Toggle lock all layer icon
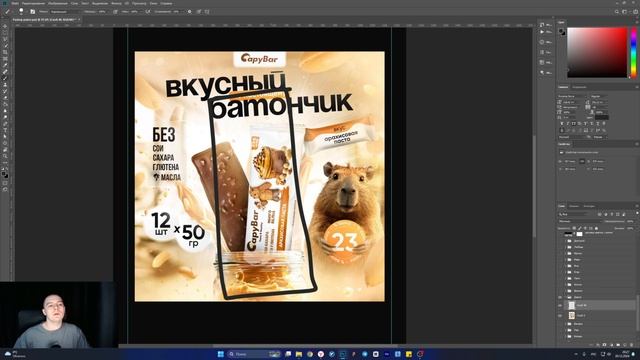Screen dimensions: 640x360 pyautogui.click(x=596, y=228)
